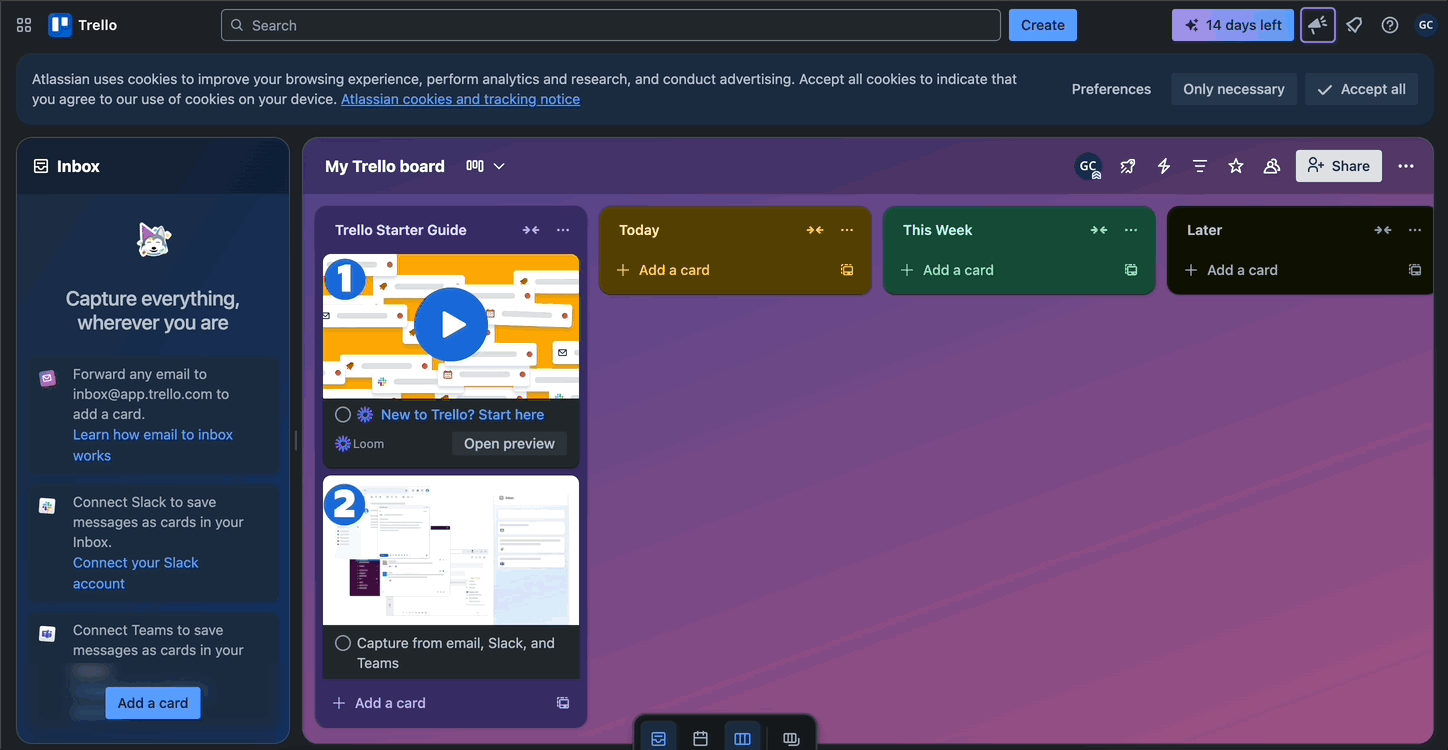Mark New to Trello card complete

(343, 415)
